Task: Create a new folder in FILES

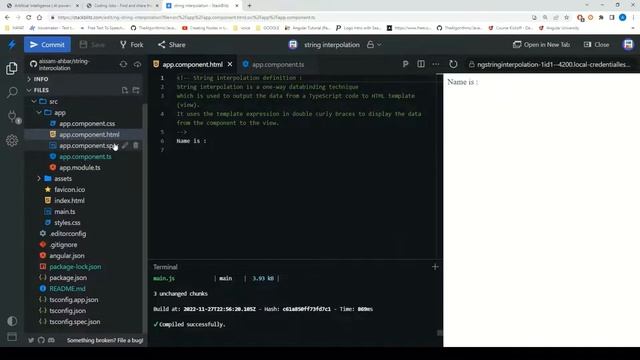Action: 136,90
